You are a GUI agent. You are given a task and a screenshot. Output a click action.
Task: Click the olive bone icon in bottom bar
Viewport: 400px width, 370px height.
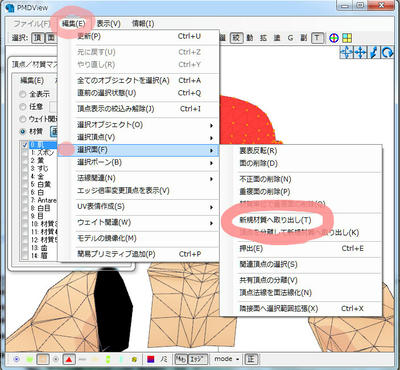click(x=134, y=360)
